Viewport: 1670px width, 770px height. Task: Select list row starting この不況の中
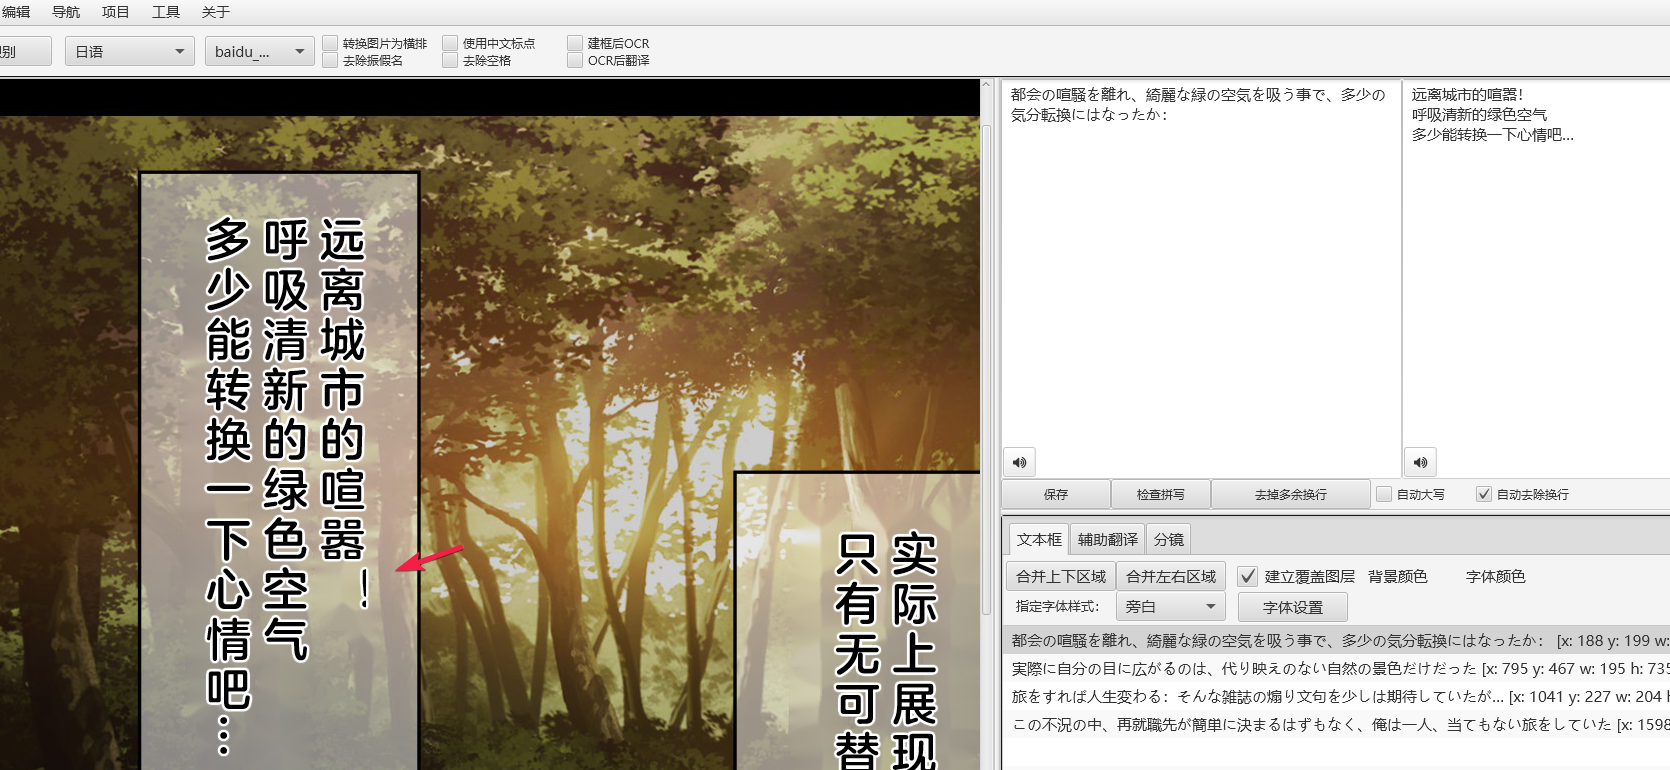(x=1337, y=724)
